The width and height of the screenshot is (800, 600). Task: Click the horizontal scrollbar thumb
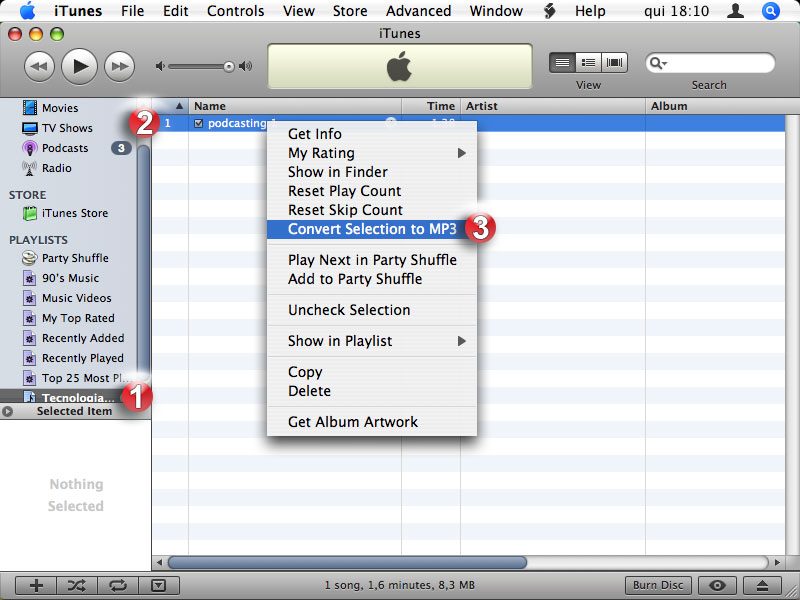click(x=347, y=562)
